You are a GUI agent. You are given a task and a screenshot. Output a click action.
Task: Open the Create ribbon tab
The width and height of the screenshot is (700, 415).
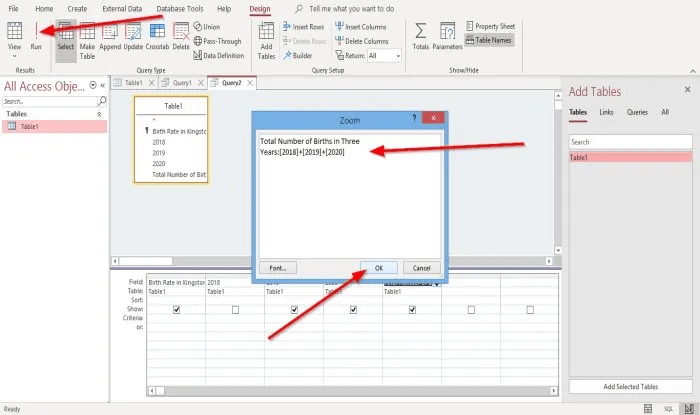(x=77, y=8)
